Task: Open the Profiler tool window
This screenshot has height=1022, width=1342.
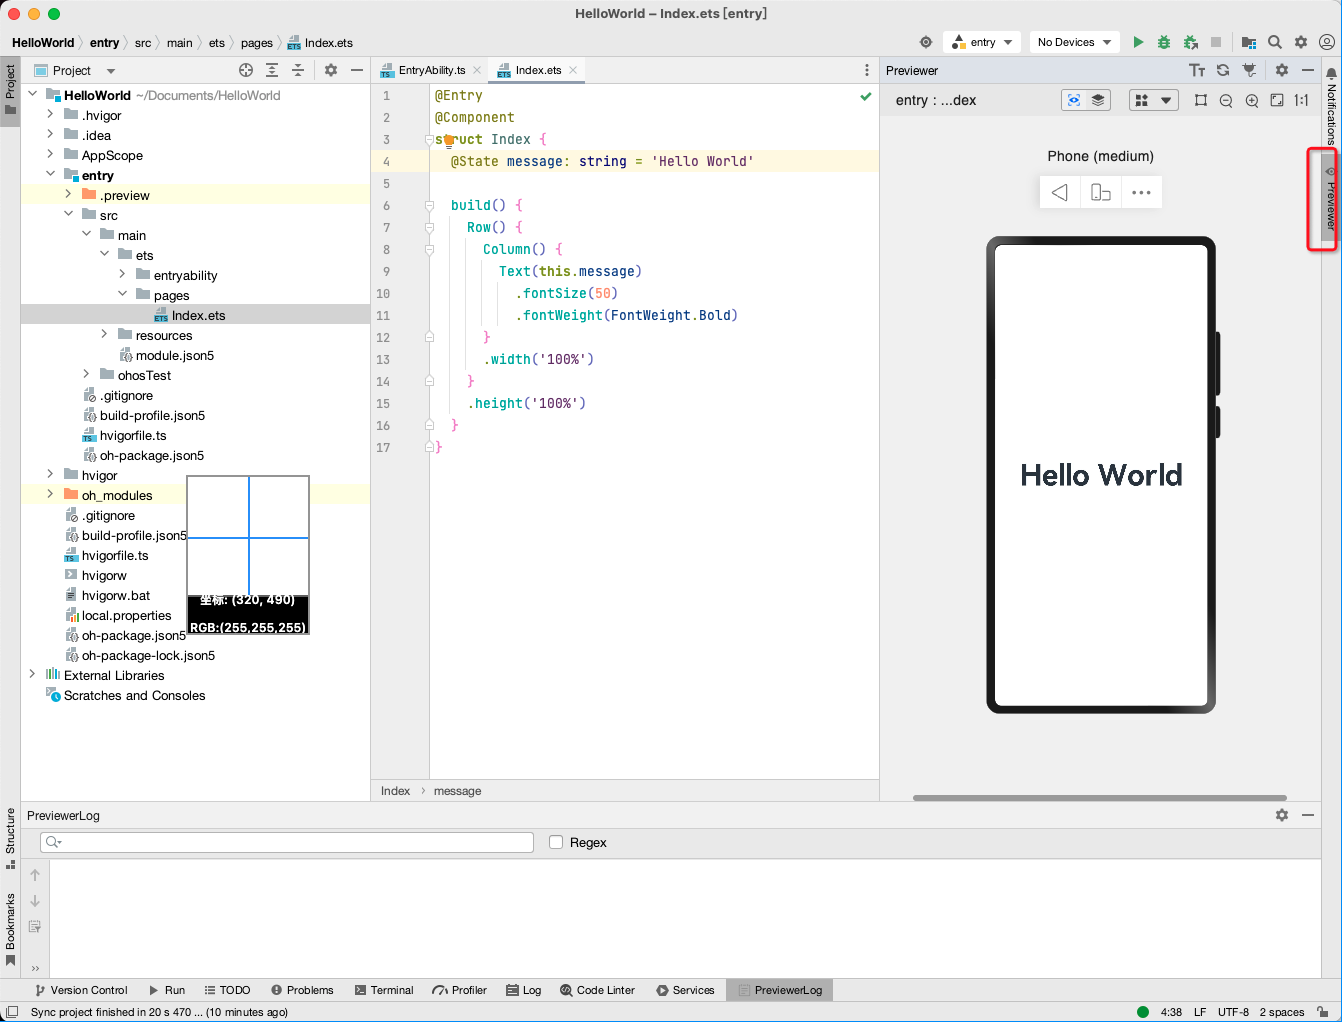Action: tap(460, 990)
